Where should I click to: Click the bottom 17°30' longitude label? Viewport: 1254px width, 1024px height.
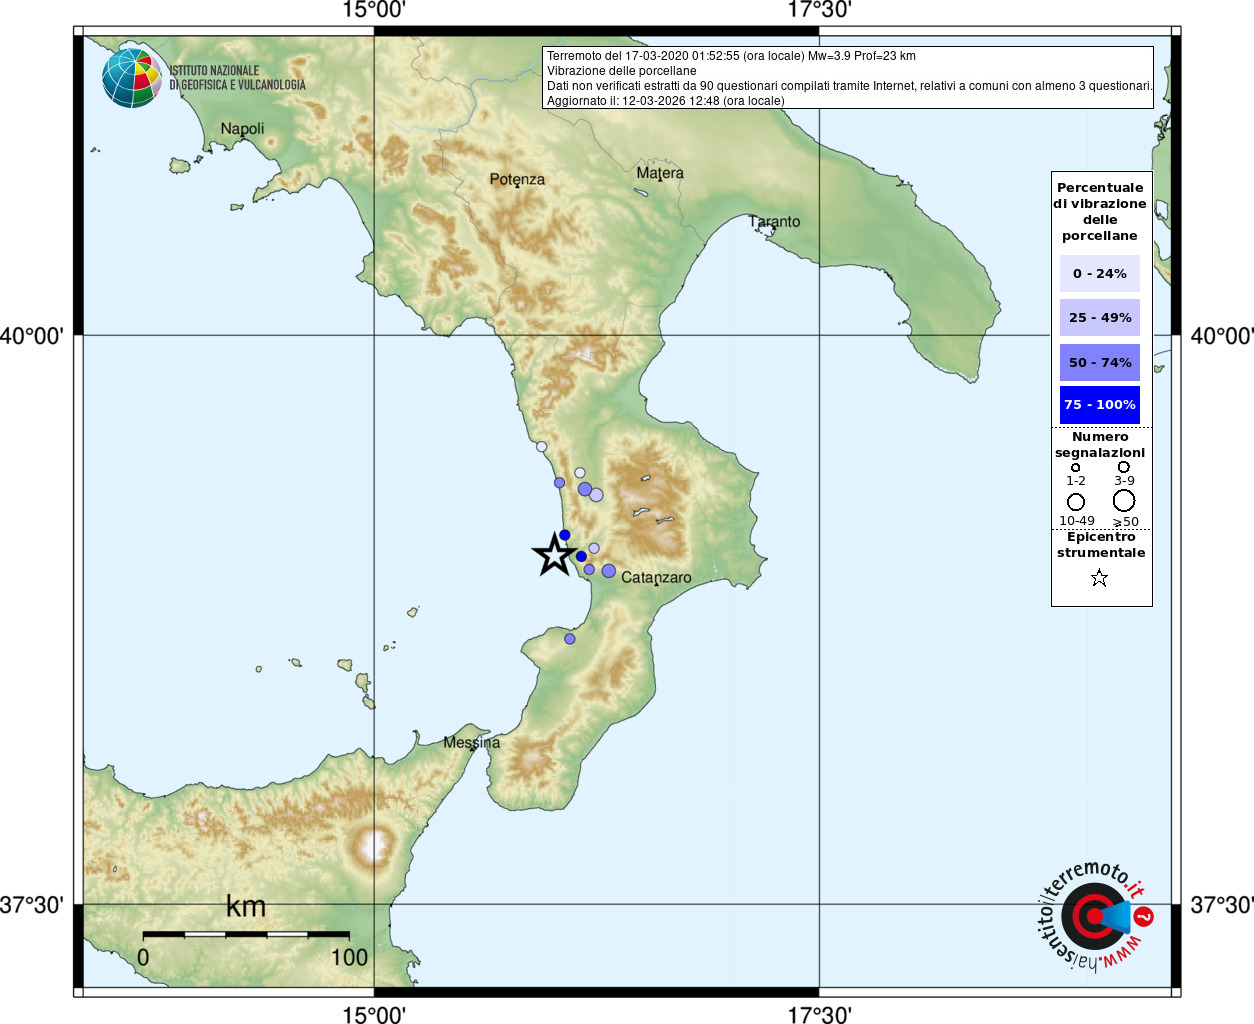click(x=819, y=1014)
